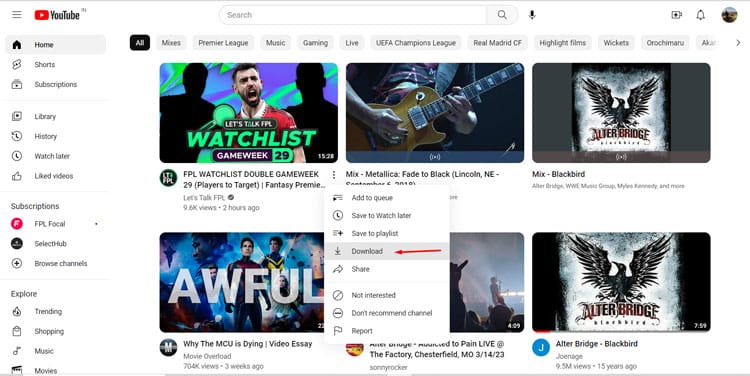Viewport: 750px width, 376px height.
Task: Open History in sidebar
Action: click(x=55, y=136)
